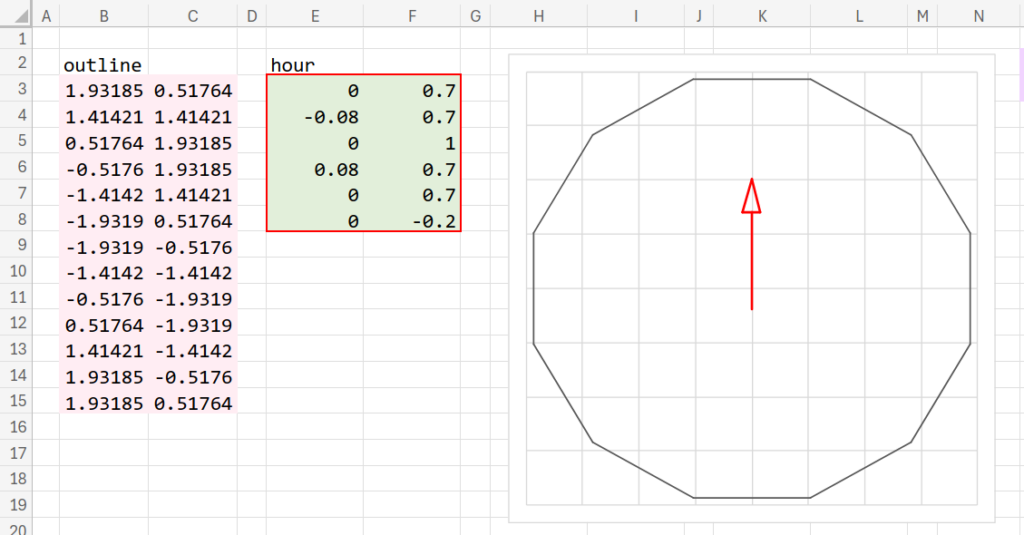Click cell B3 showing 1.93185
This screenshot has width=1024, height=535.
click(104, 91)
